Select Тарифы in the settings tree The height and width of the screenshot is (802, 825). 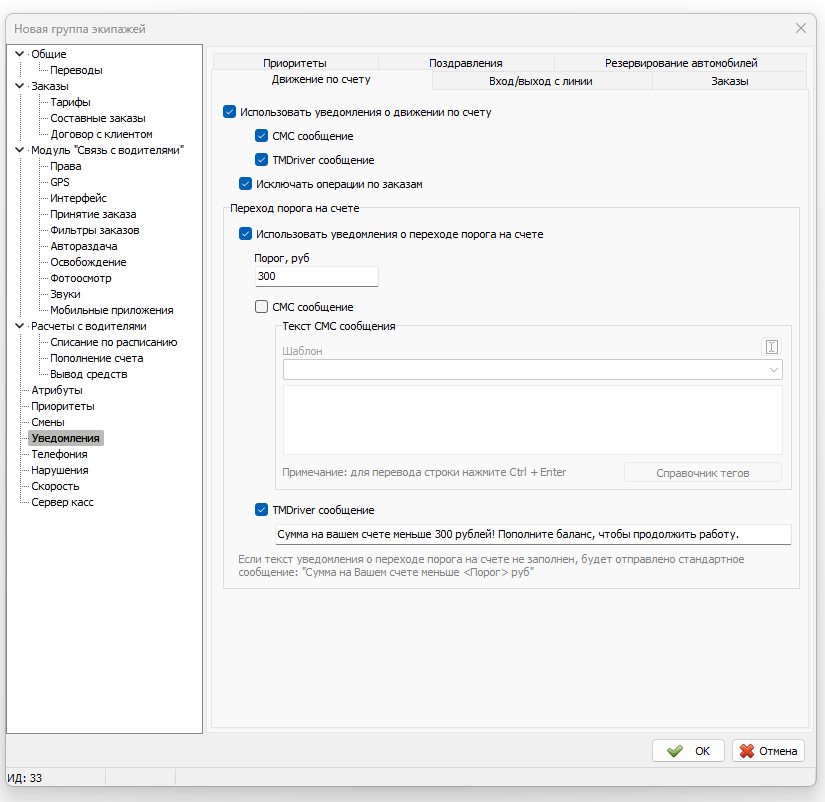tap(70, 102)
